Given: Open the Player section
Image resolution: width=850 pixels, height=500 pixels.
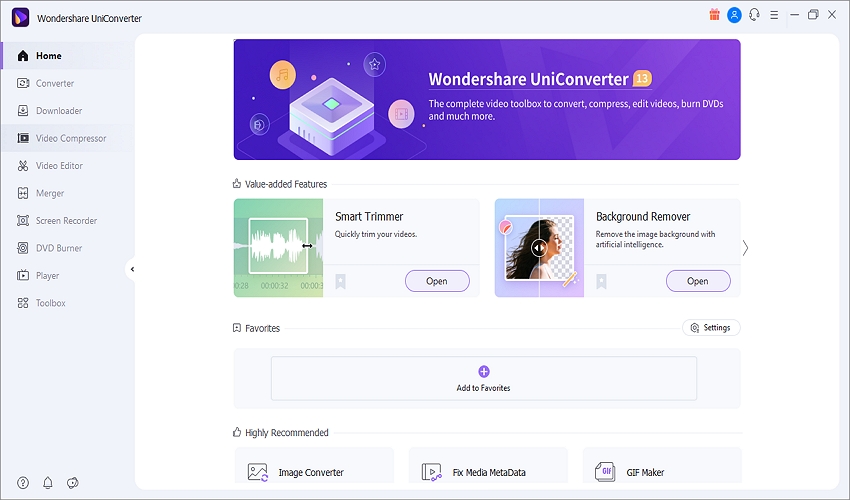Looking at the screenshot, I should pos(67,275).
